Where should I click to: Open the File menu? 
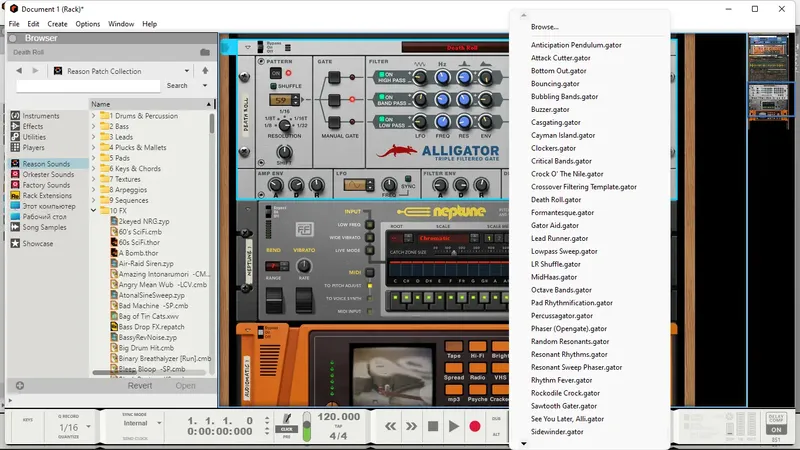tap(14, 24)
